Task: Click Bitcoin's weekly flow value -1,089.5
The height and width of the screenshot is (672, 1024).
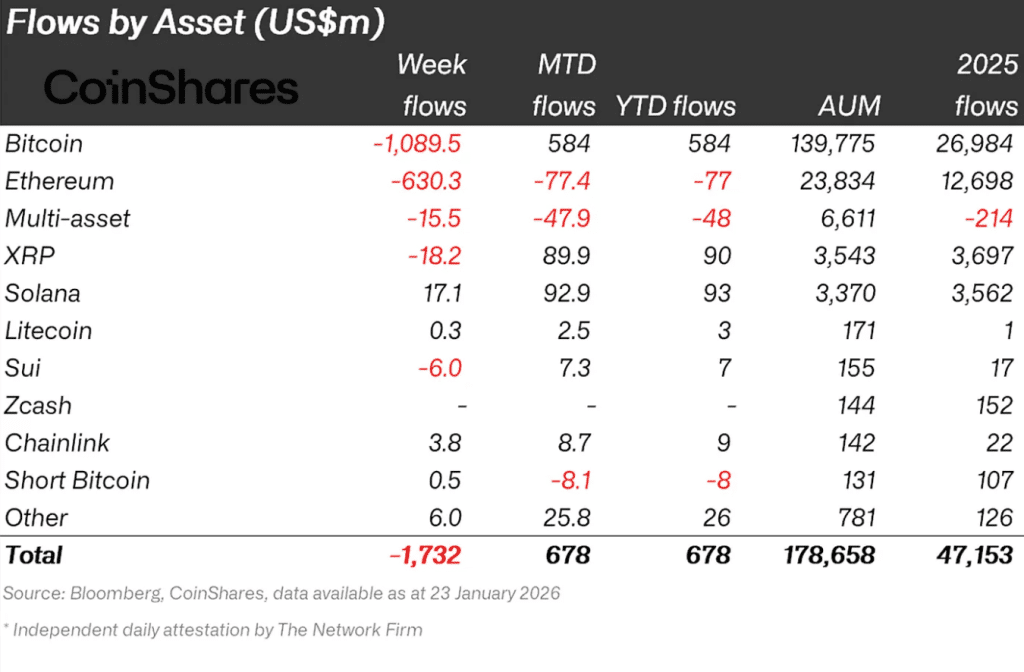Action: pos(416,143)
